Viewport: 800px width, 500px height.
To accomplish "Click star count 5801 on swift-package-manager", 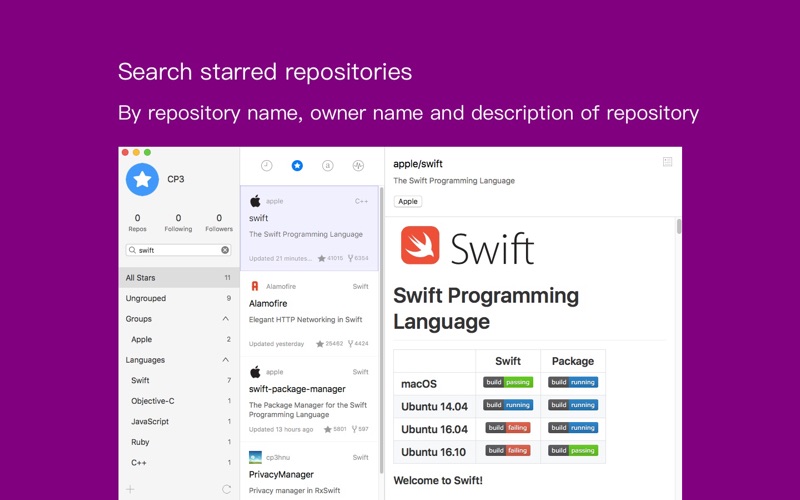I will coord(335,429).
